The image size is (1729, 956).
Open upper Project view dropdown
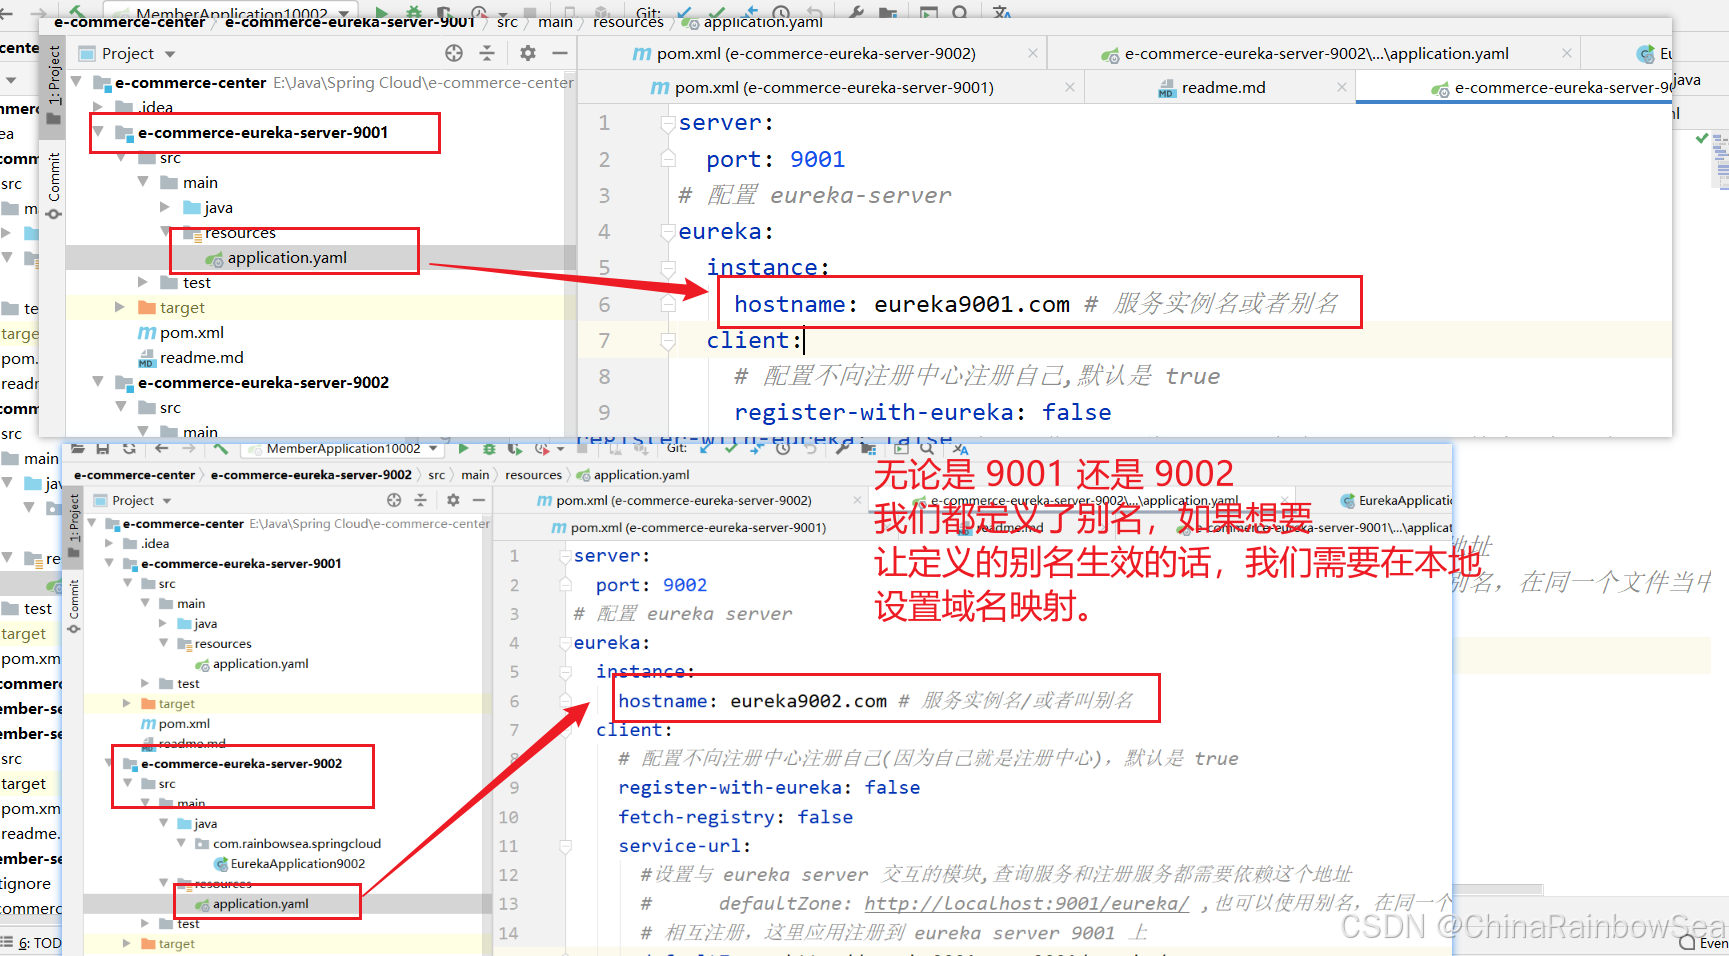tap(170, 54)
